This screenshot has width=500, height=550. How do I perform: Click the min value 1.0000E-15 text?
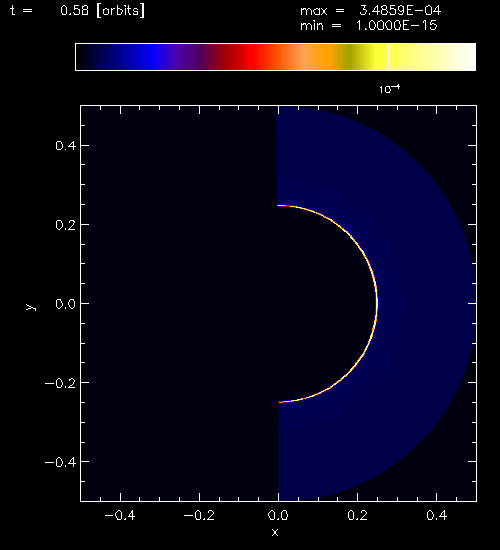pos(397,26)
